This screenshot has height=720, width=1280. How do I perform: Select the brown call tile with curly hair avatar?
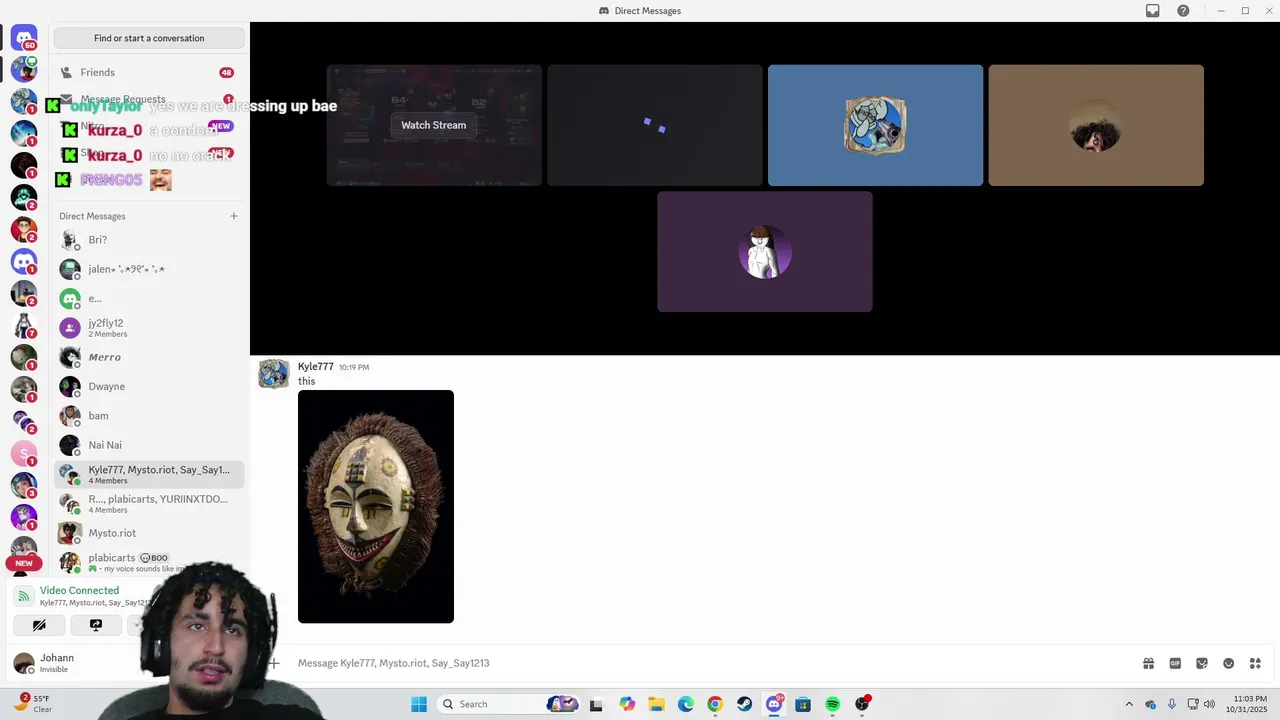coord(1096,125)
